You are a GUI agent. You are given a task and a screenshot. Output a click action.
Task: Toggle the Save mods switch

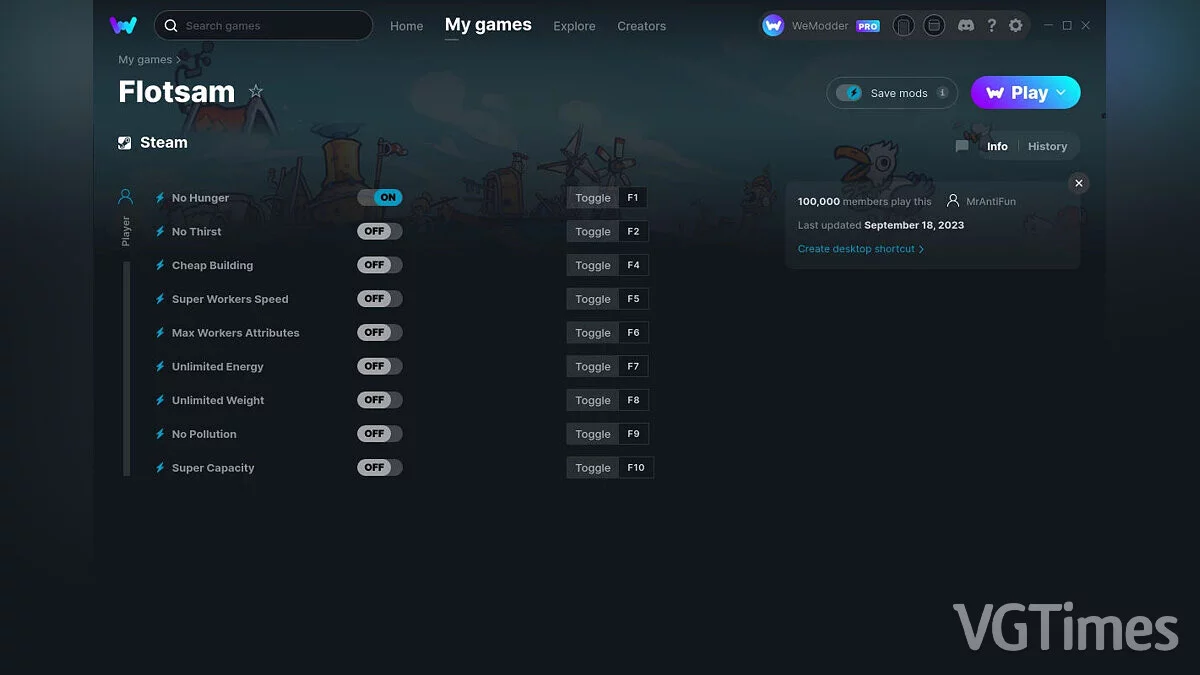point(849,93)
